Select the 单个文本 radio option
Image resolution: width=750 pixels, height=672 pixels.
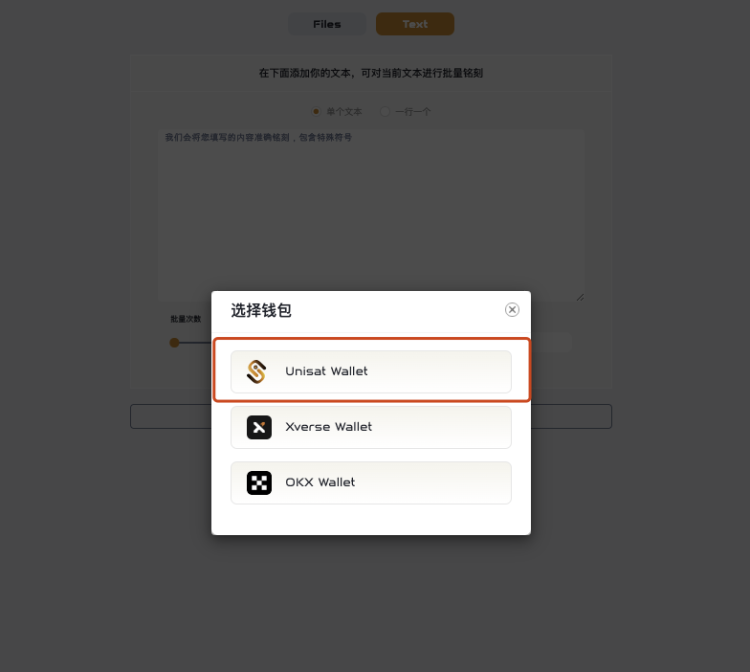[x=316, y=111]
